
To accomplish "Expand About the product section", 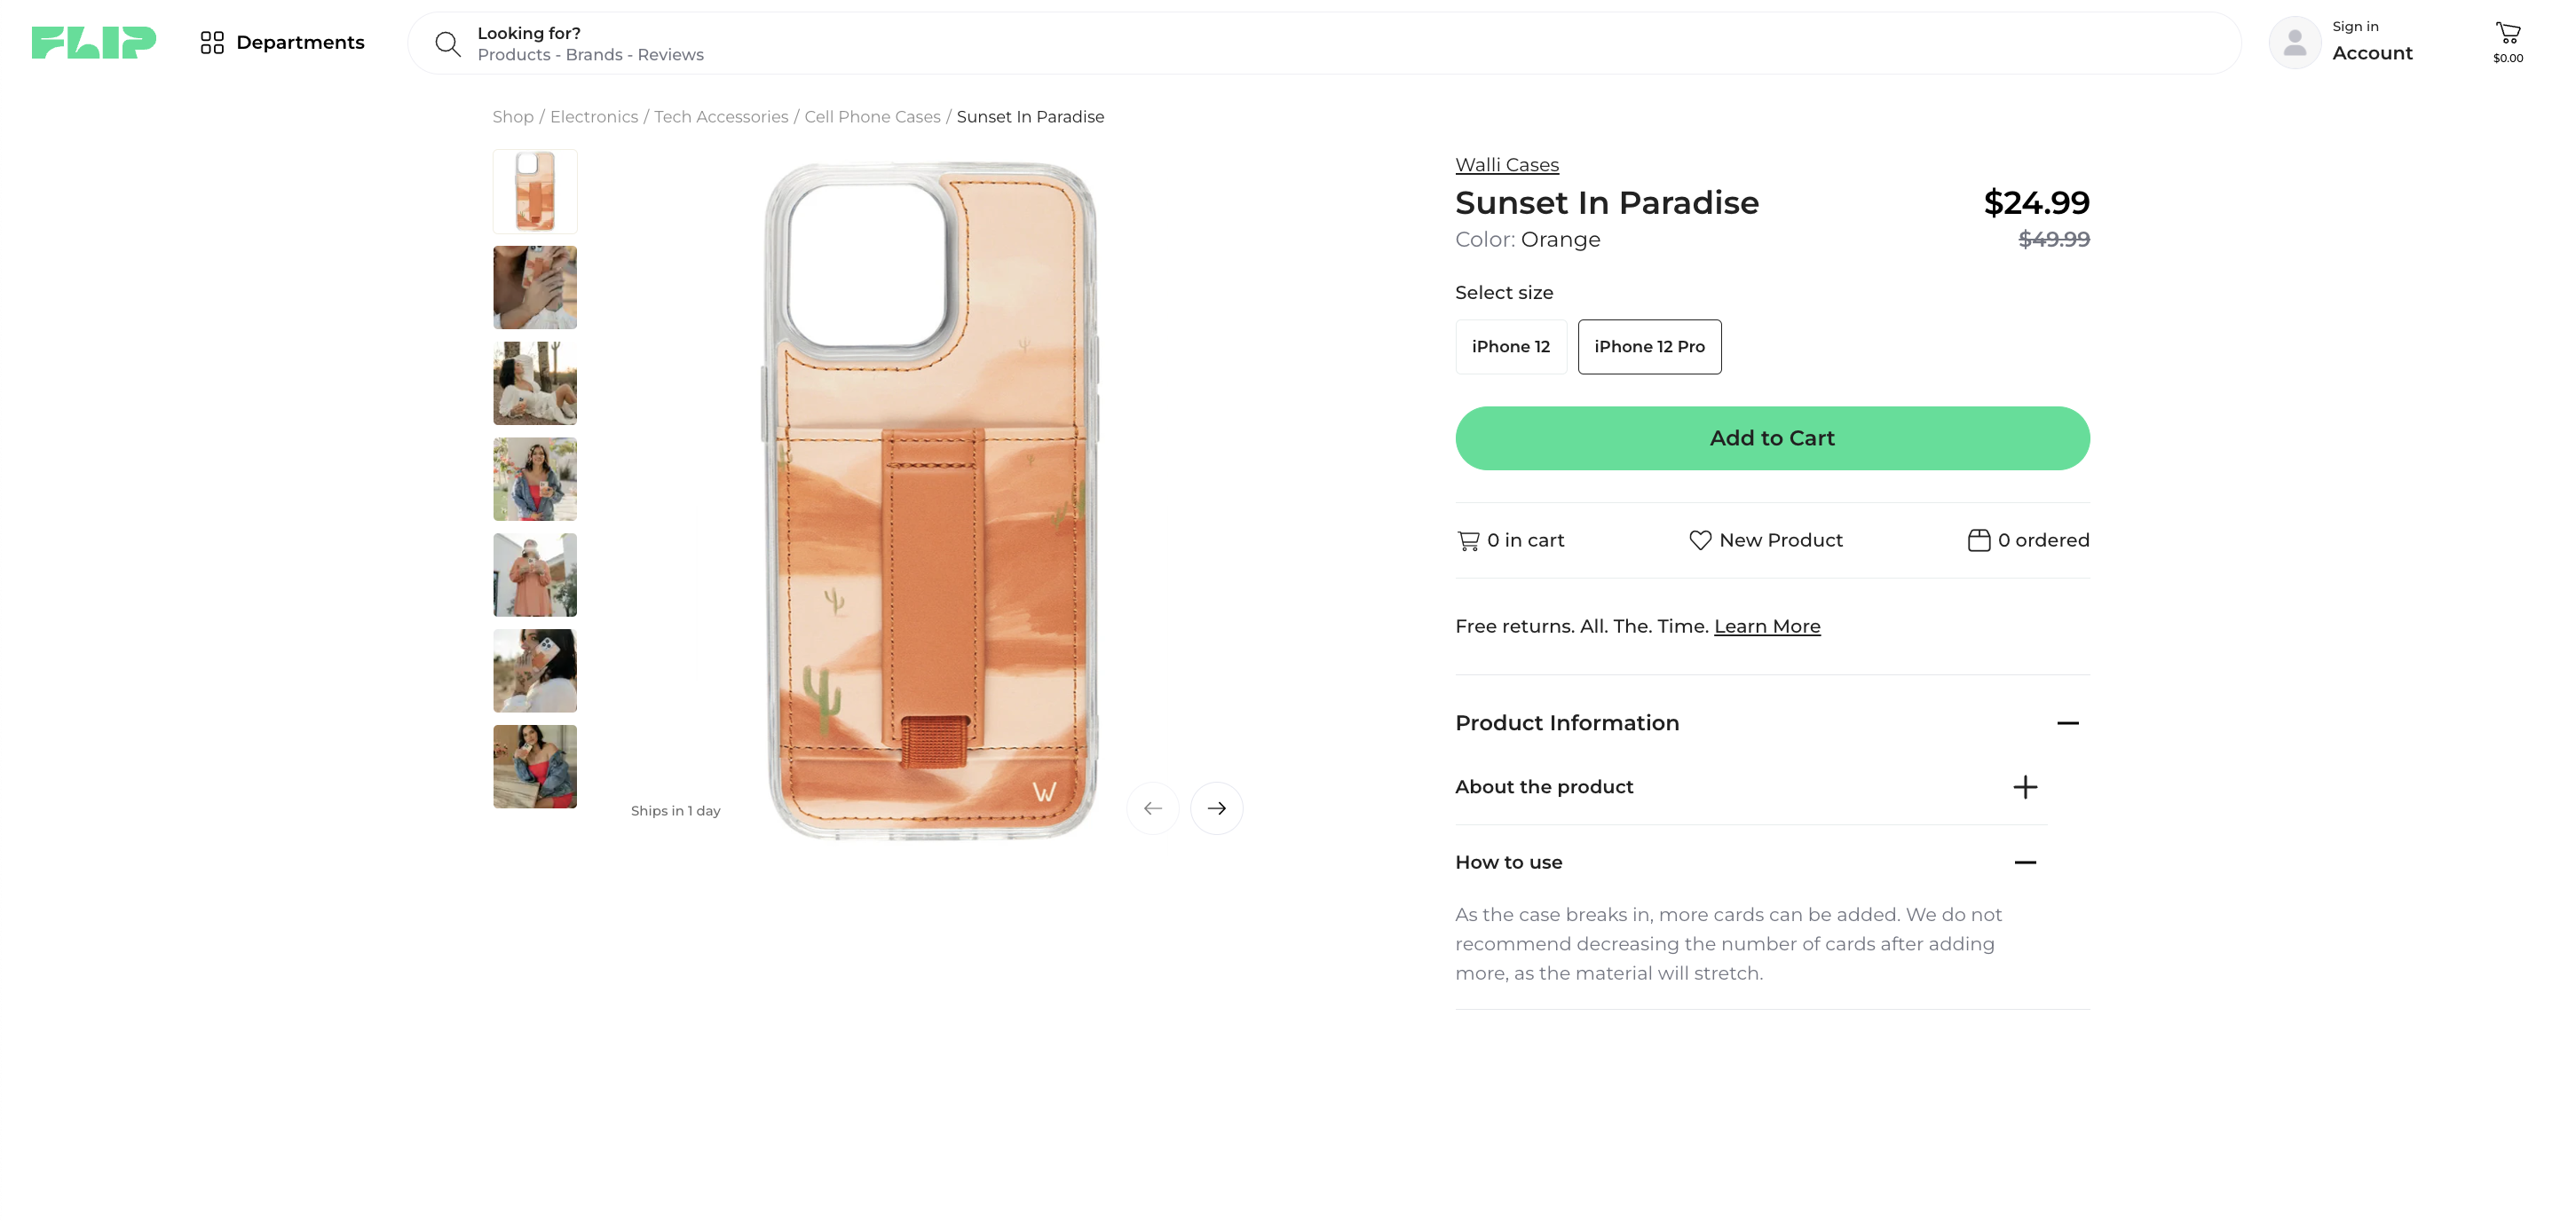I will click(x=2024, y=787).
